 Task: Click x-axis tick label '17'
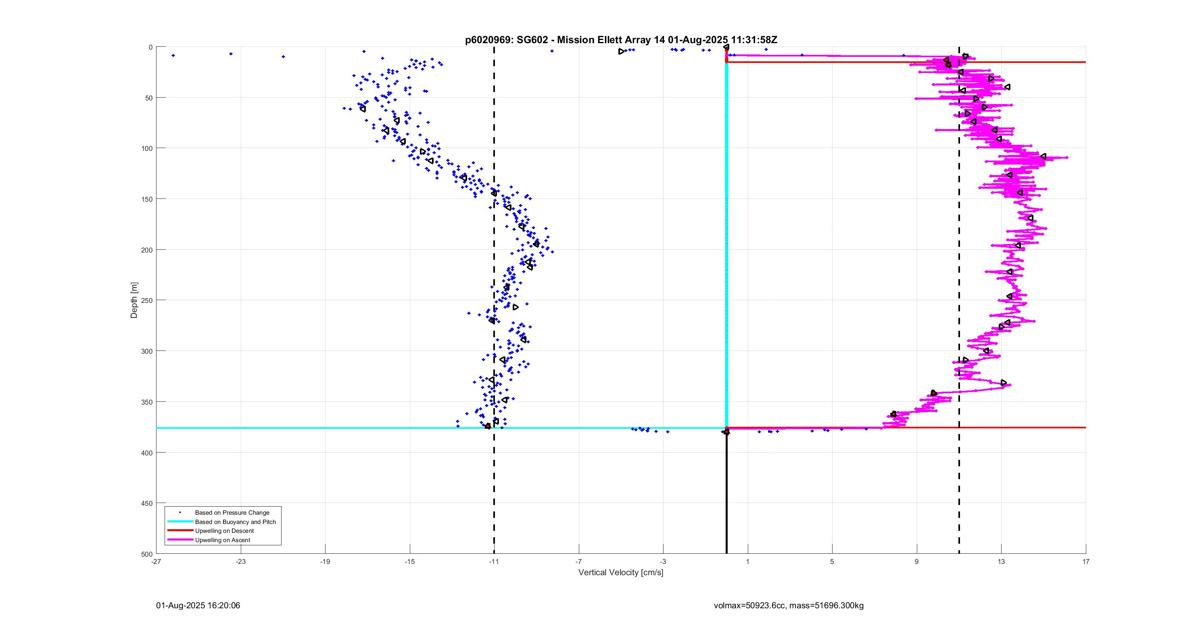[1085, 561]
